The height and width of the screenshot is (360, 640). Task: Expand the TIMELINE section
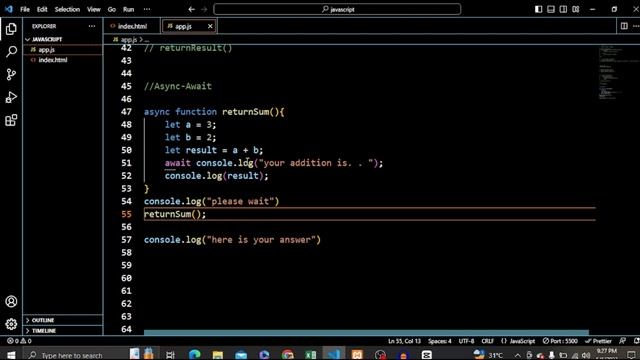63,331
